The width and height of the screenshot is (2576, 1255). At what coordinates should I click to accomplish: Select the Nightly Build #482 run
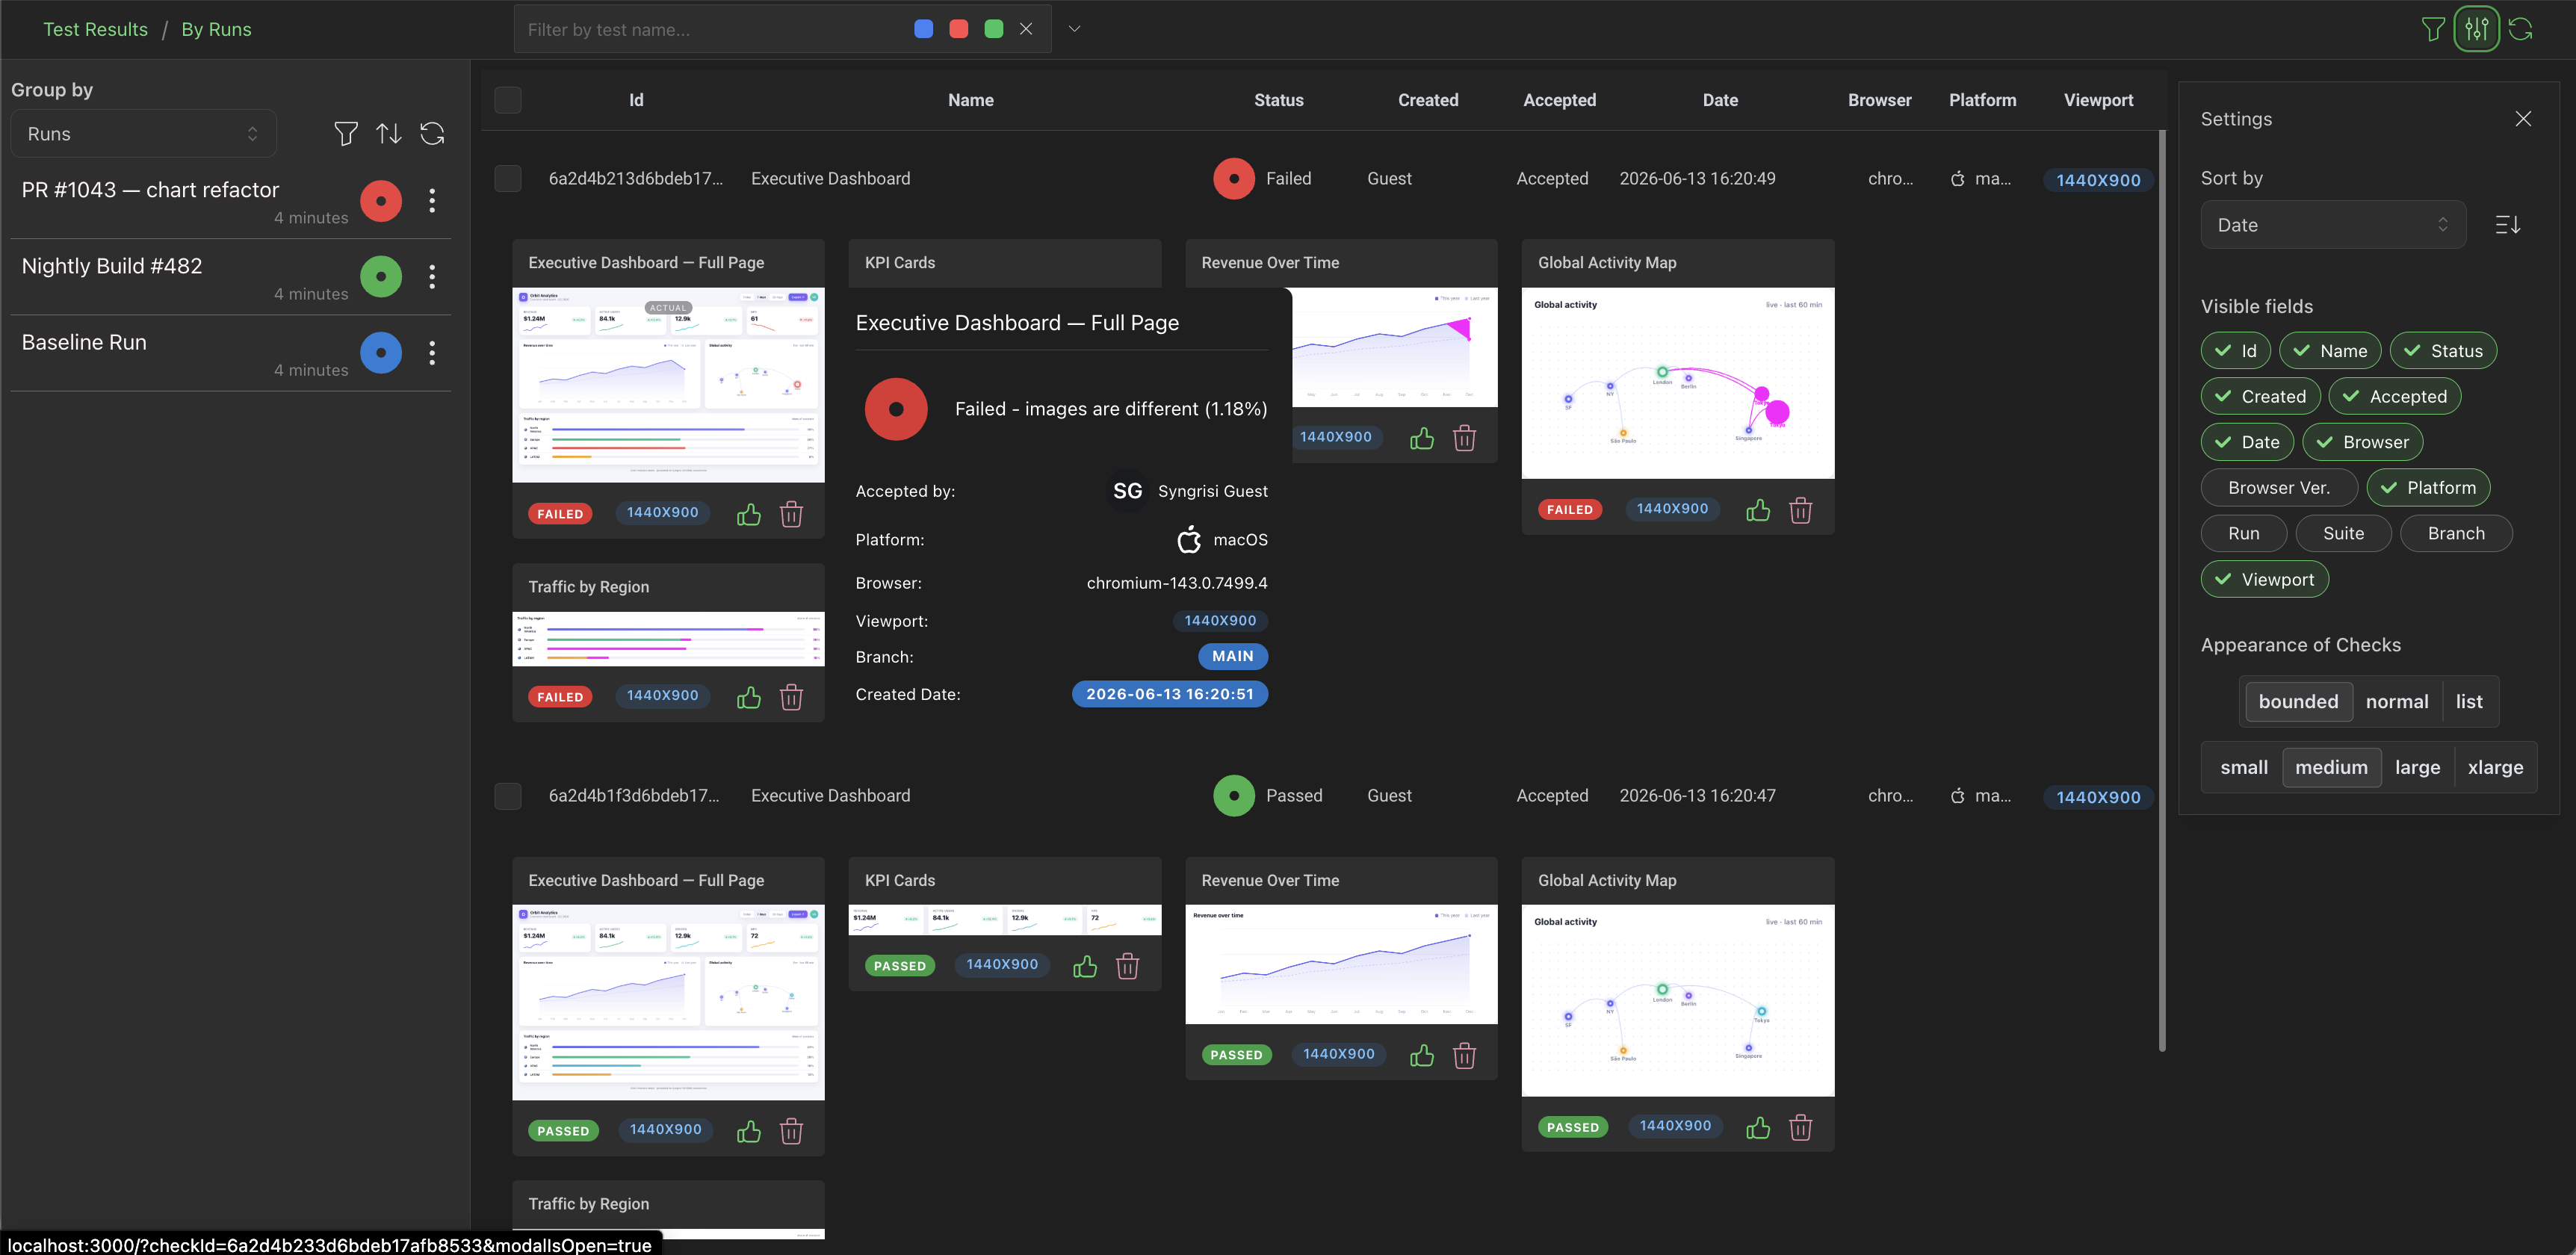tap(231, 277)
